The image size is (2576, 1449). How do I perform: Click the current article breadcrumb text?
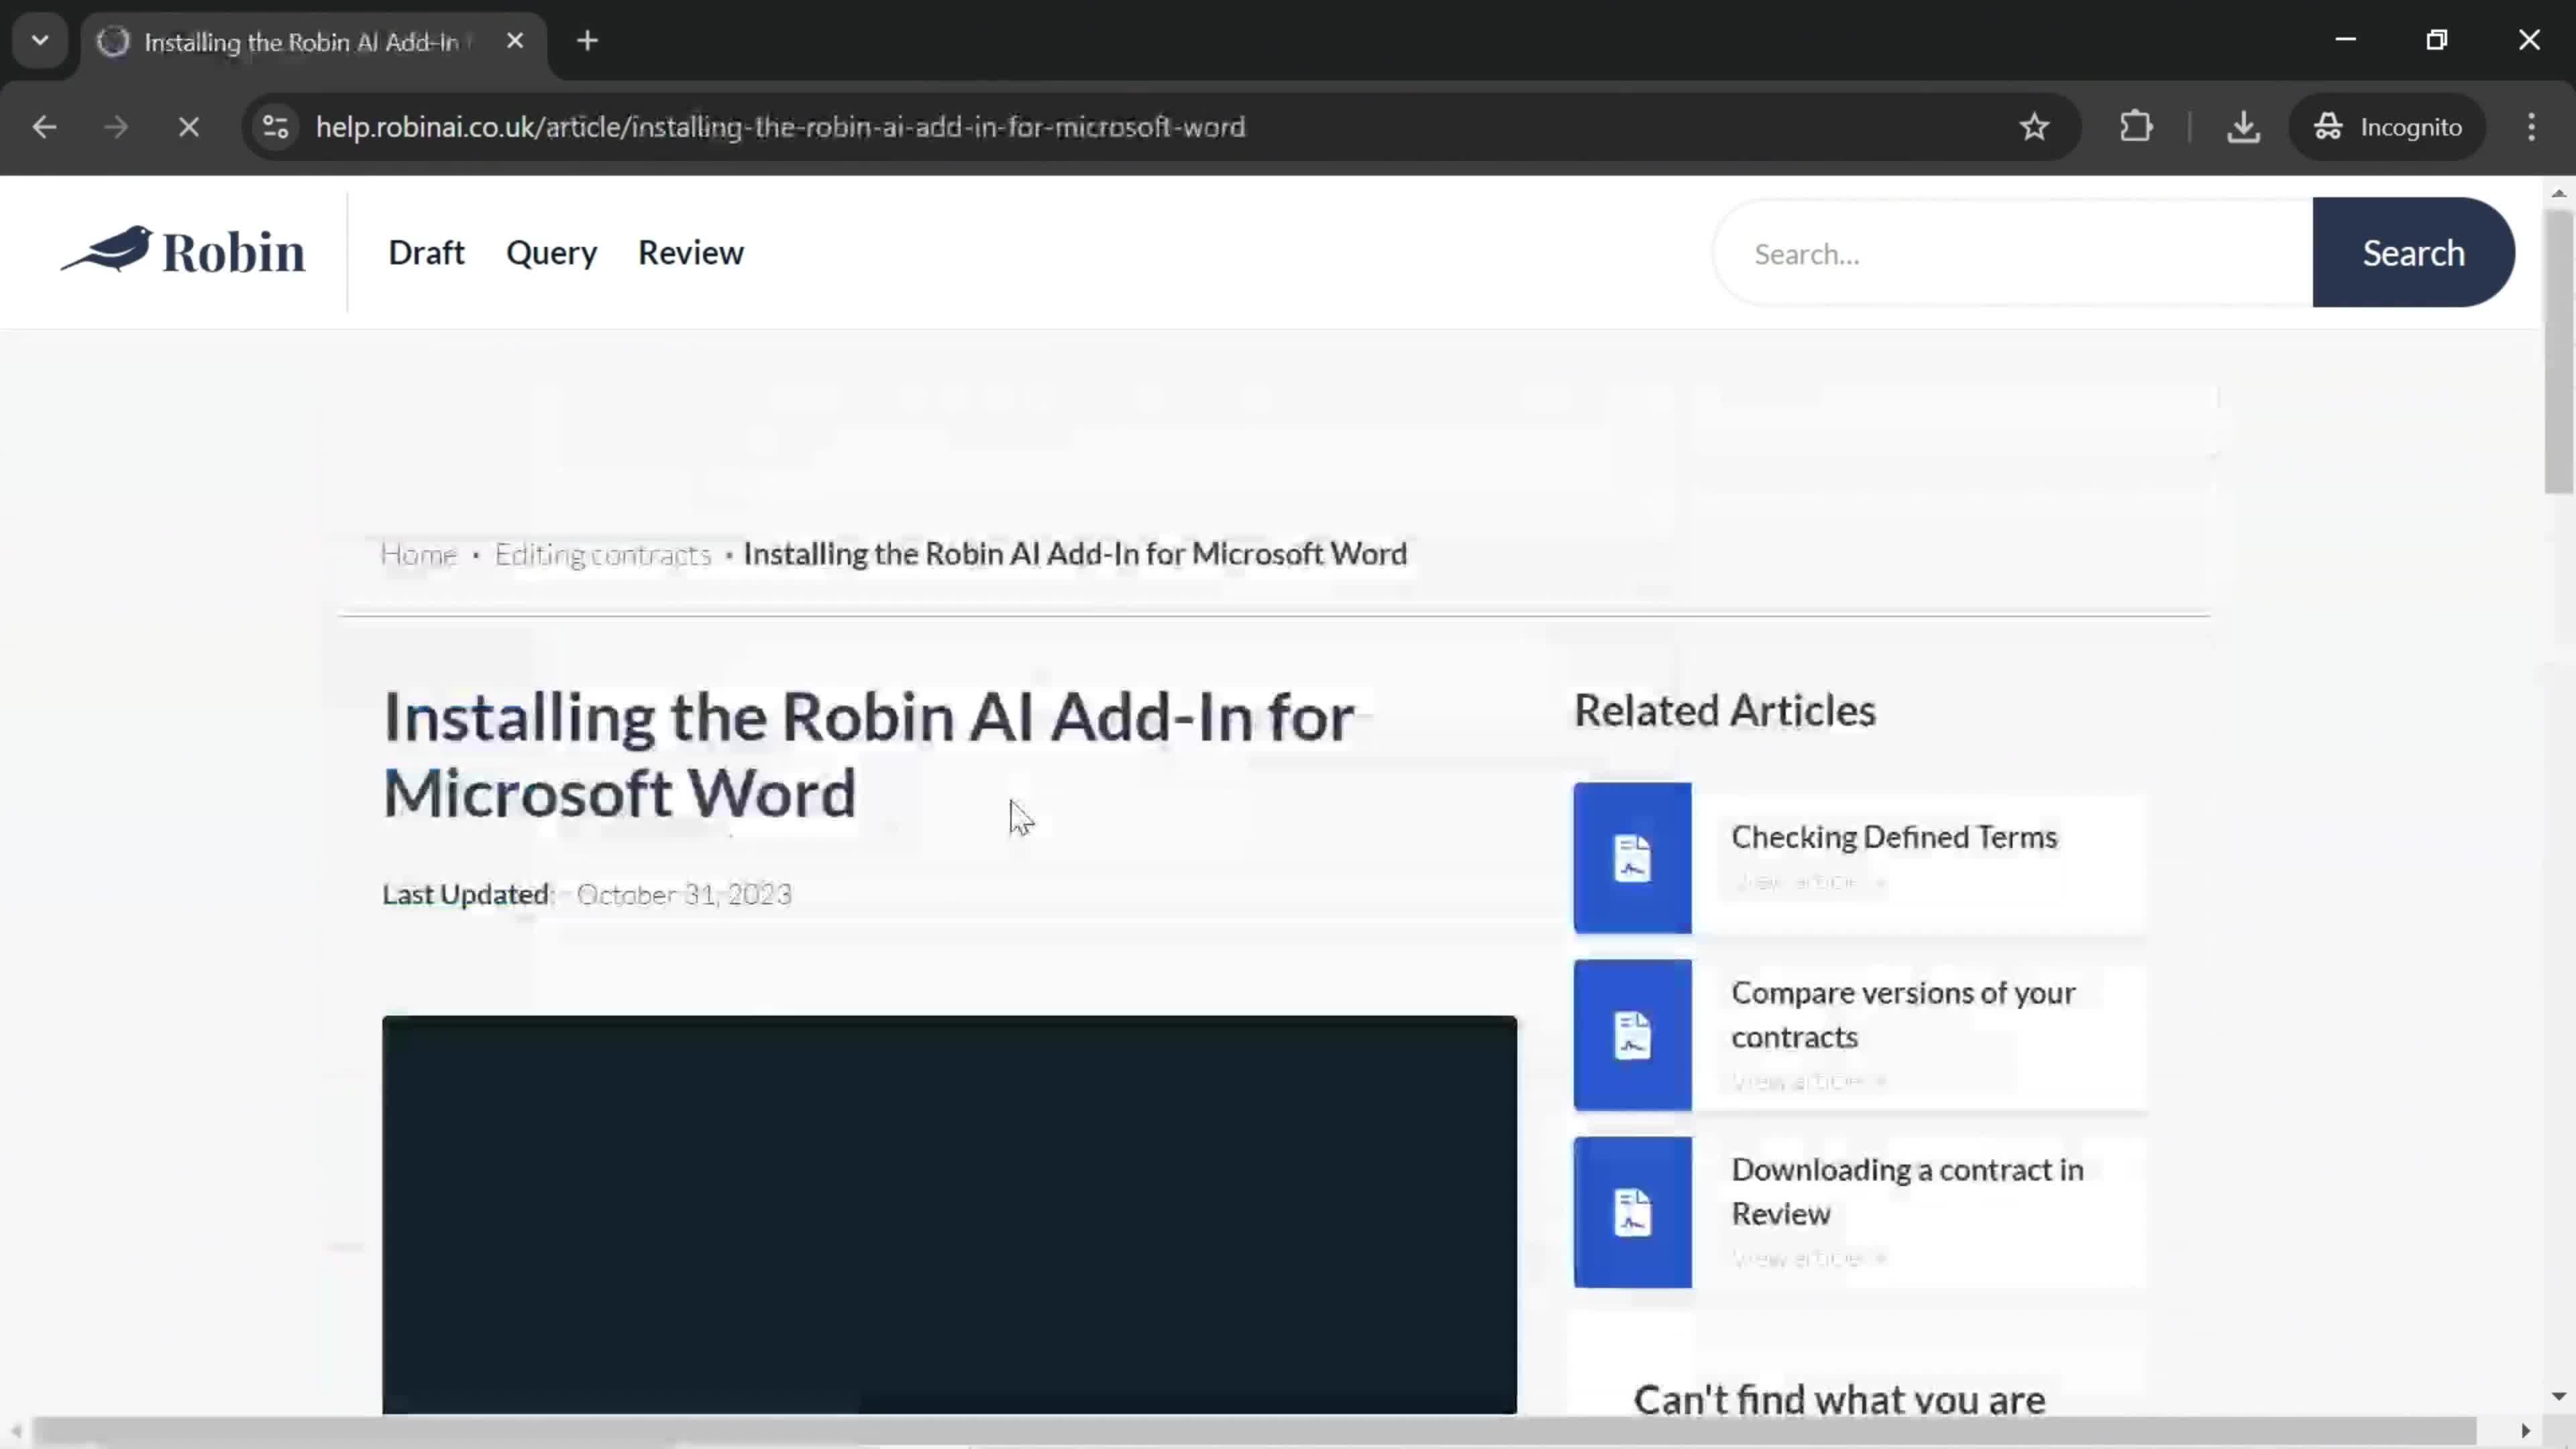point(1075,554)
